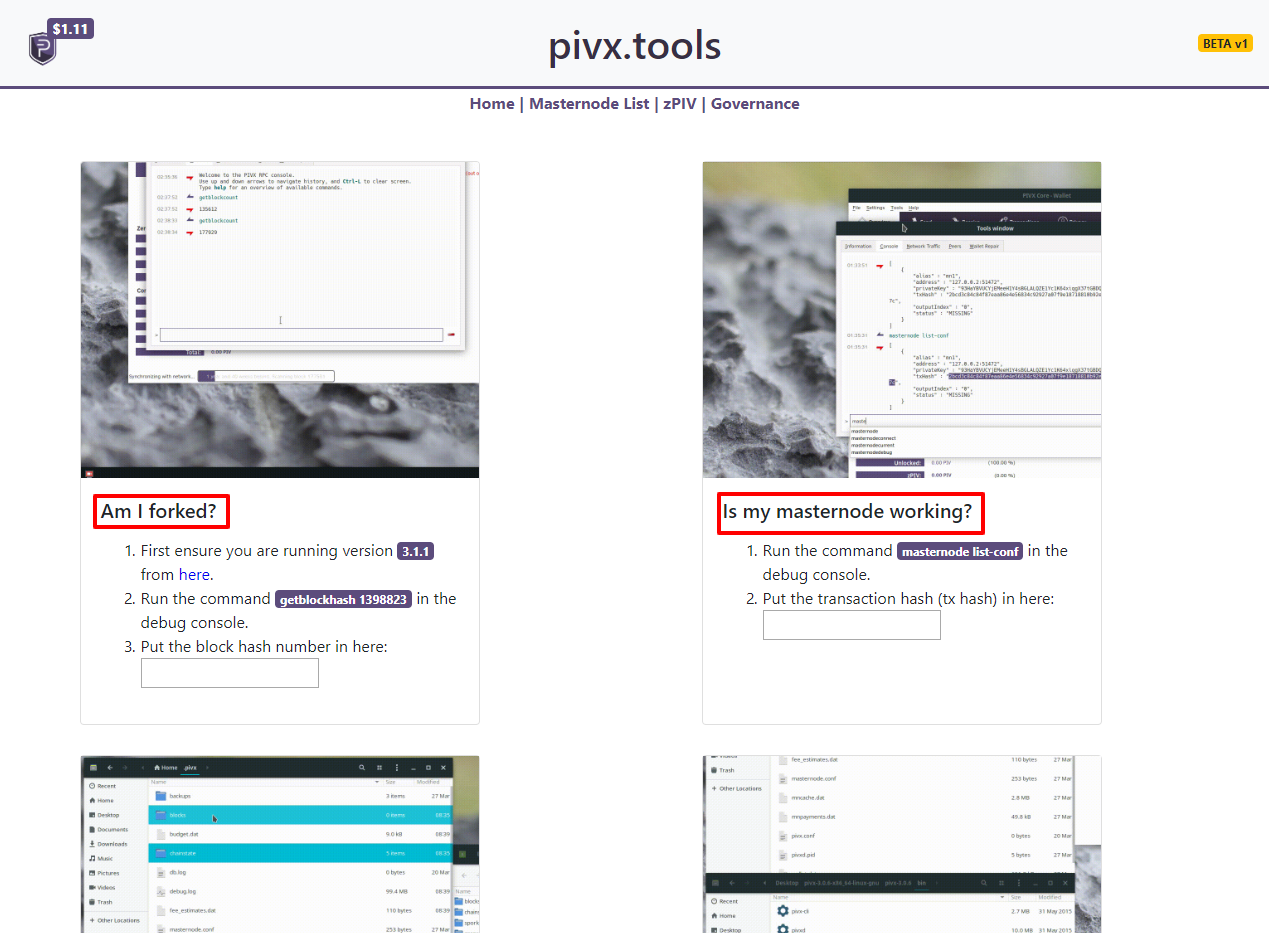
Task: Click 'Is my masternode working?' heading
Action: [848, 512]
